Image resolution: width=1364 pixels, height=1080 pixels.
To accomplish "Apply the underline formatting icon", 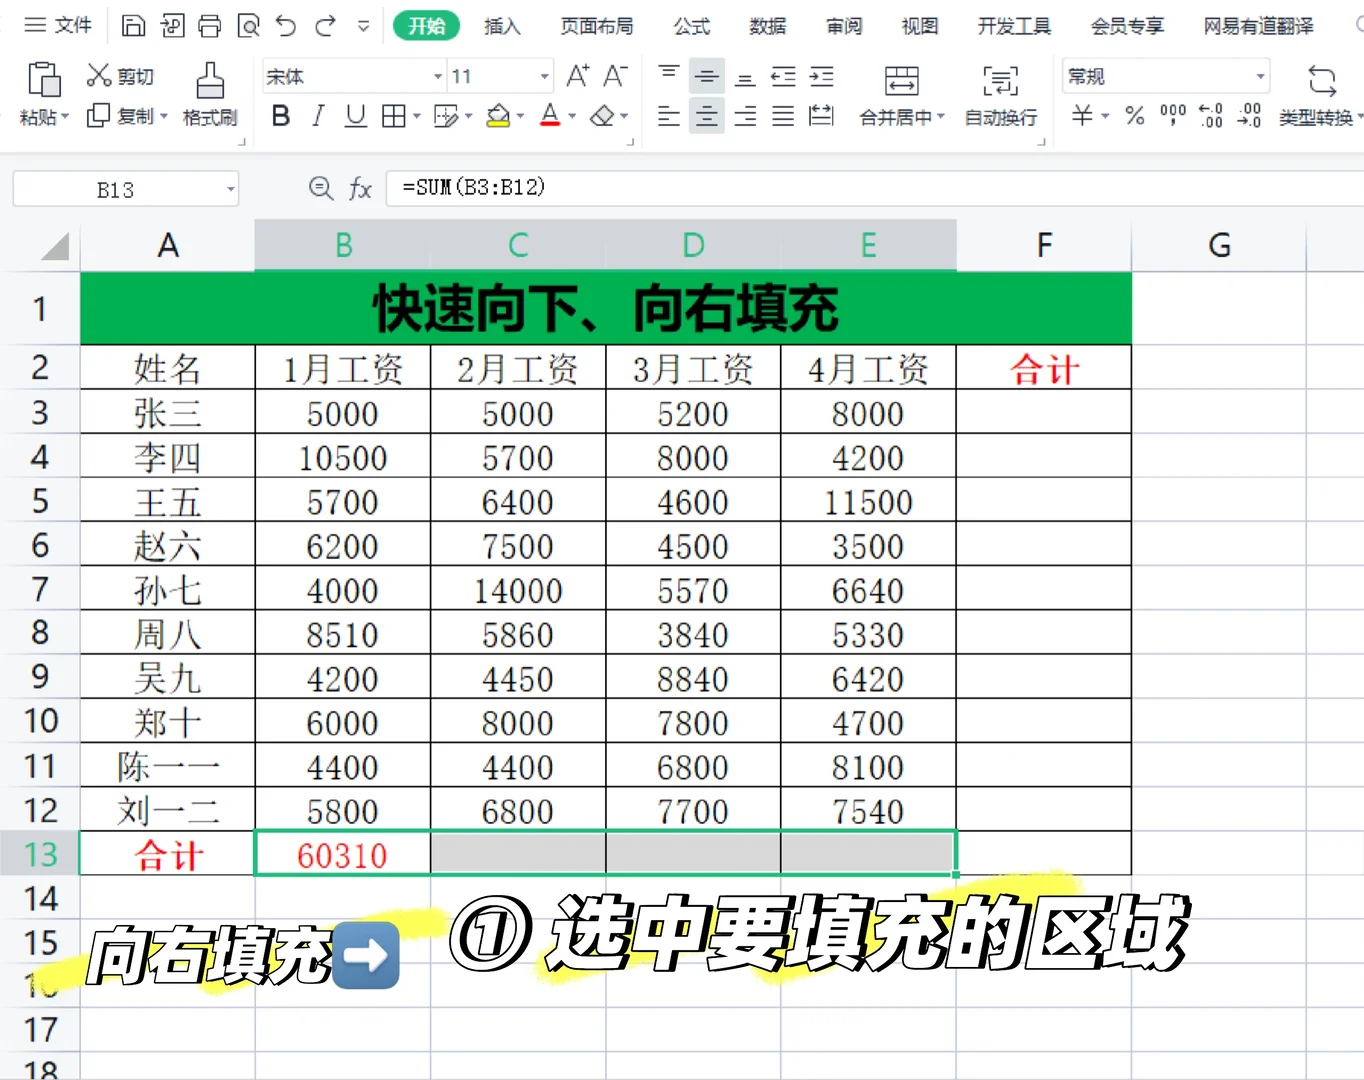I will pyautogui.click(x=354, y=116).
